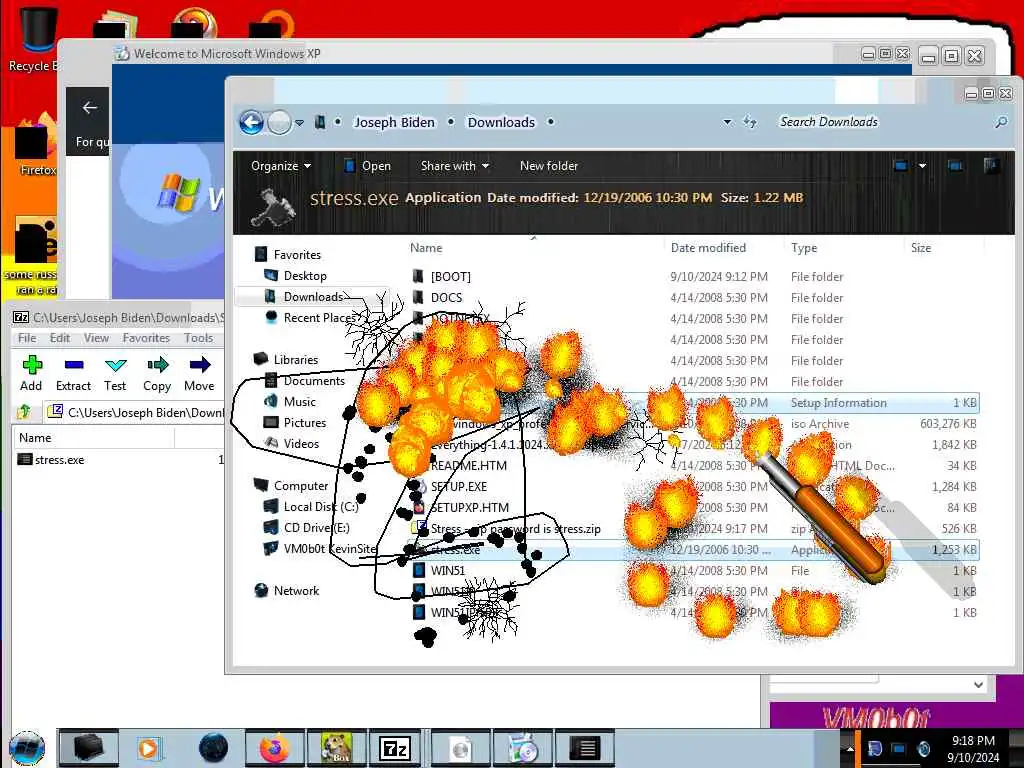Toggle the preview pane icon

click(x=955, y=166)
